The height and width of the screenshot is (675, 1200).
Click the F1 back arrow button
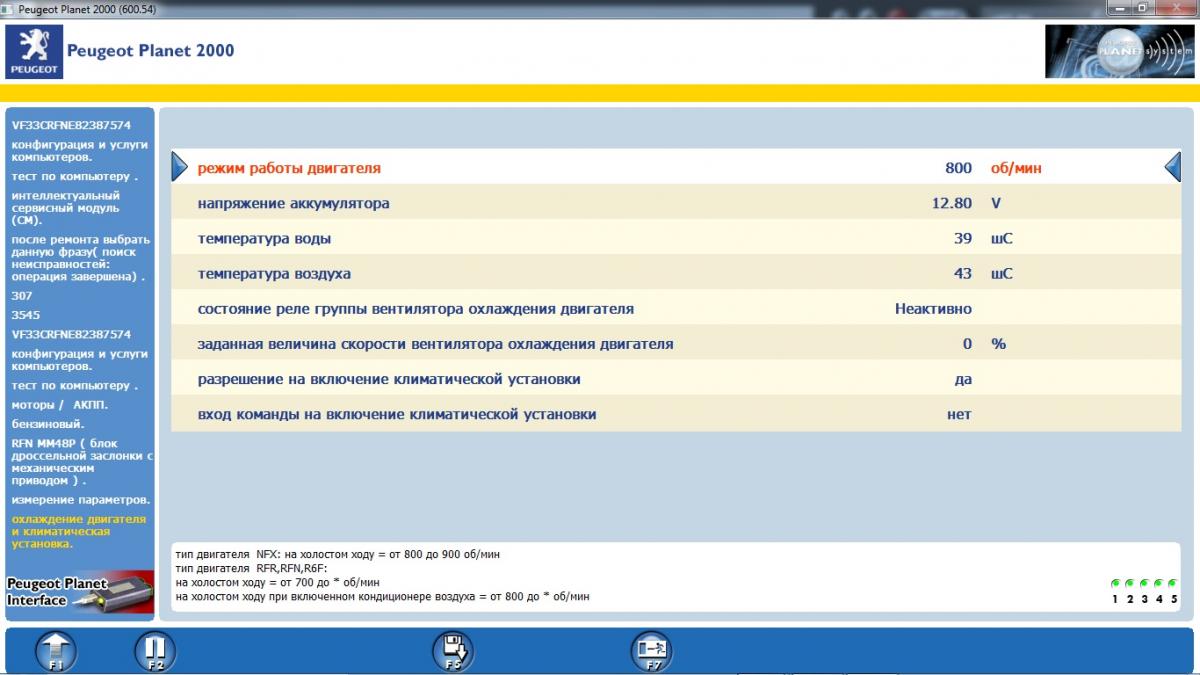coord(55,652)
